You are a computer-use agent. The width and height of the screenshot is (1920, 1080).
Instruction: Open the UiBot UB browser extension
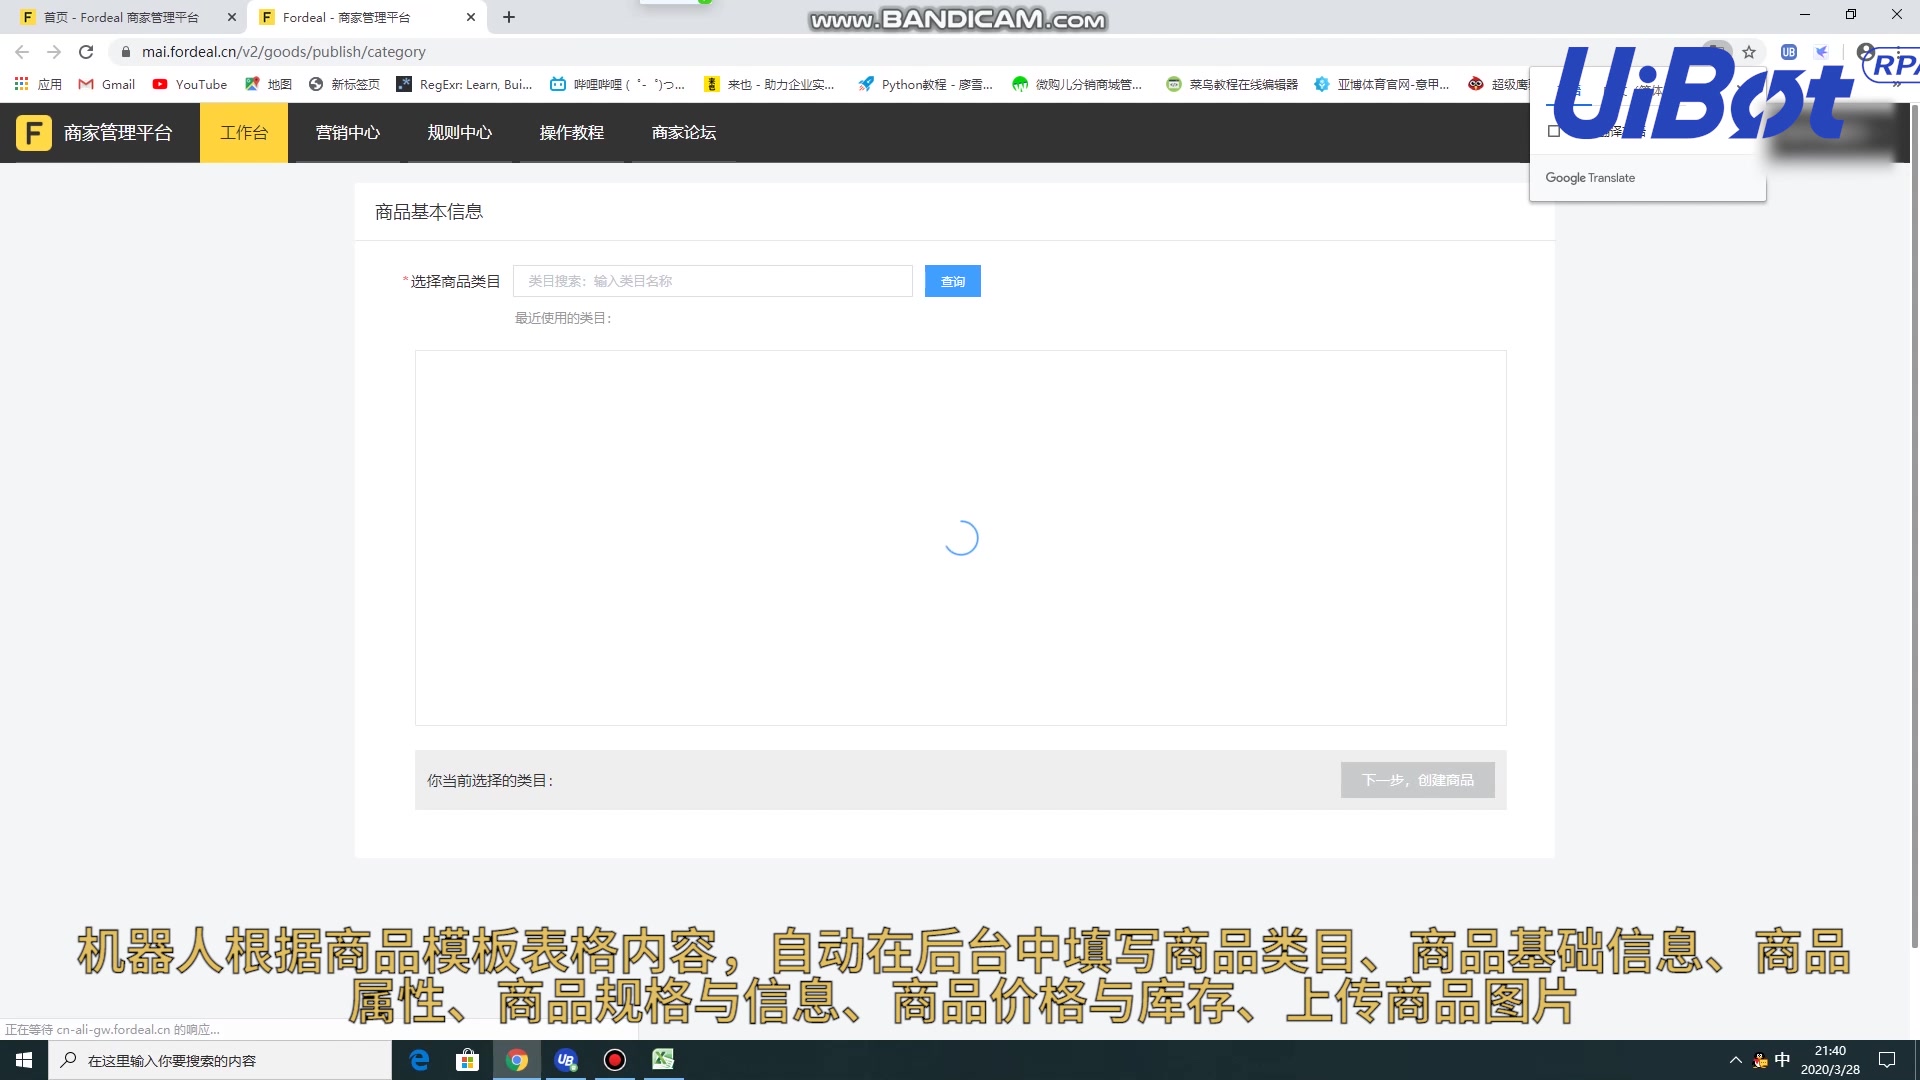(1789, 53)
